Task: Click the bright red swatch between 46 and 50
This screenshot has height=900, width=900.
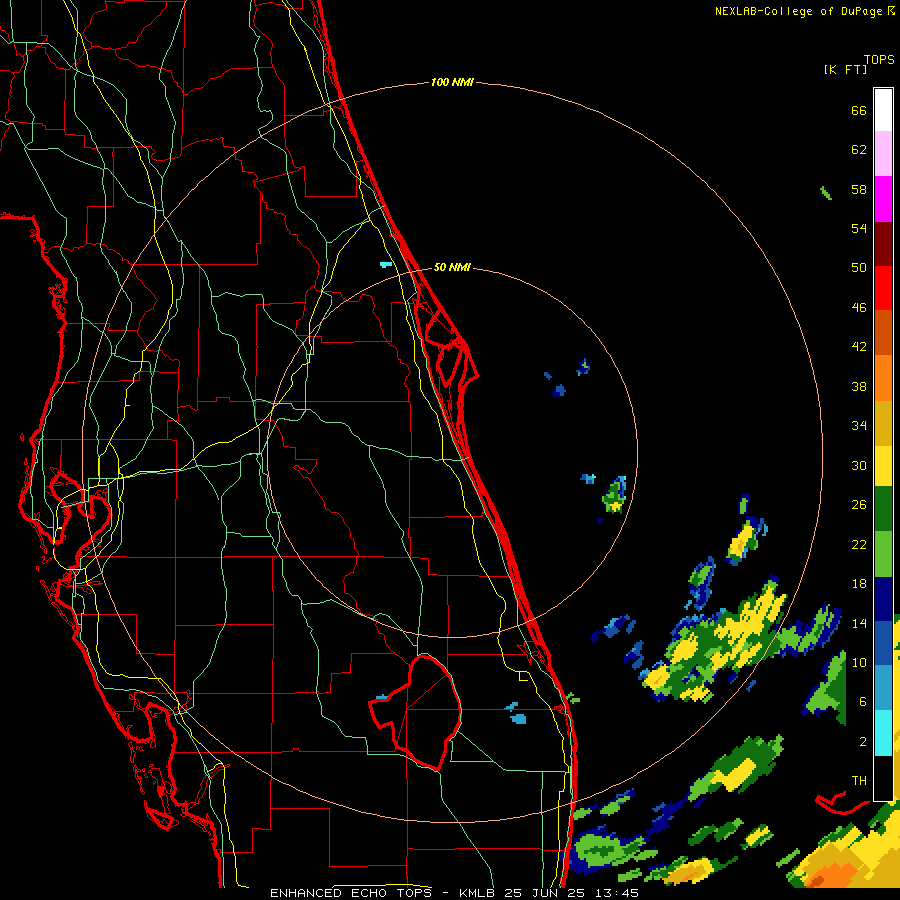Action: click(x=883, y=289)
